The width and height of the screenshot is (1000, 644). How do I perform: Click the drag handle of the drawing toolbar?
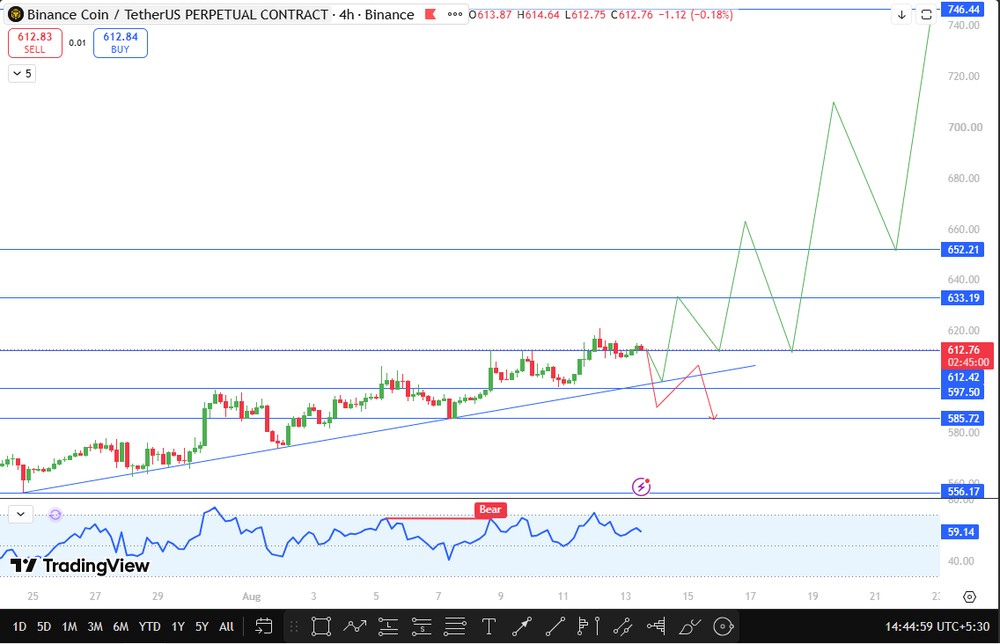point(294,627)
